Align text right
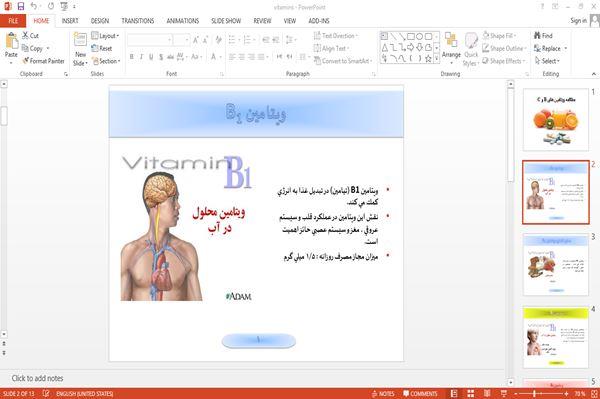 pos(251,57)
